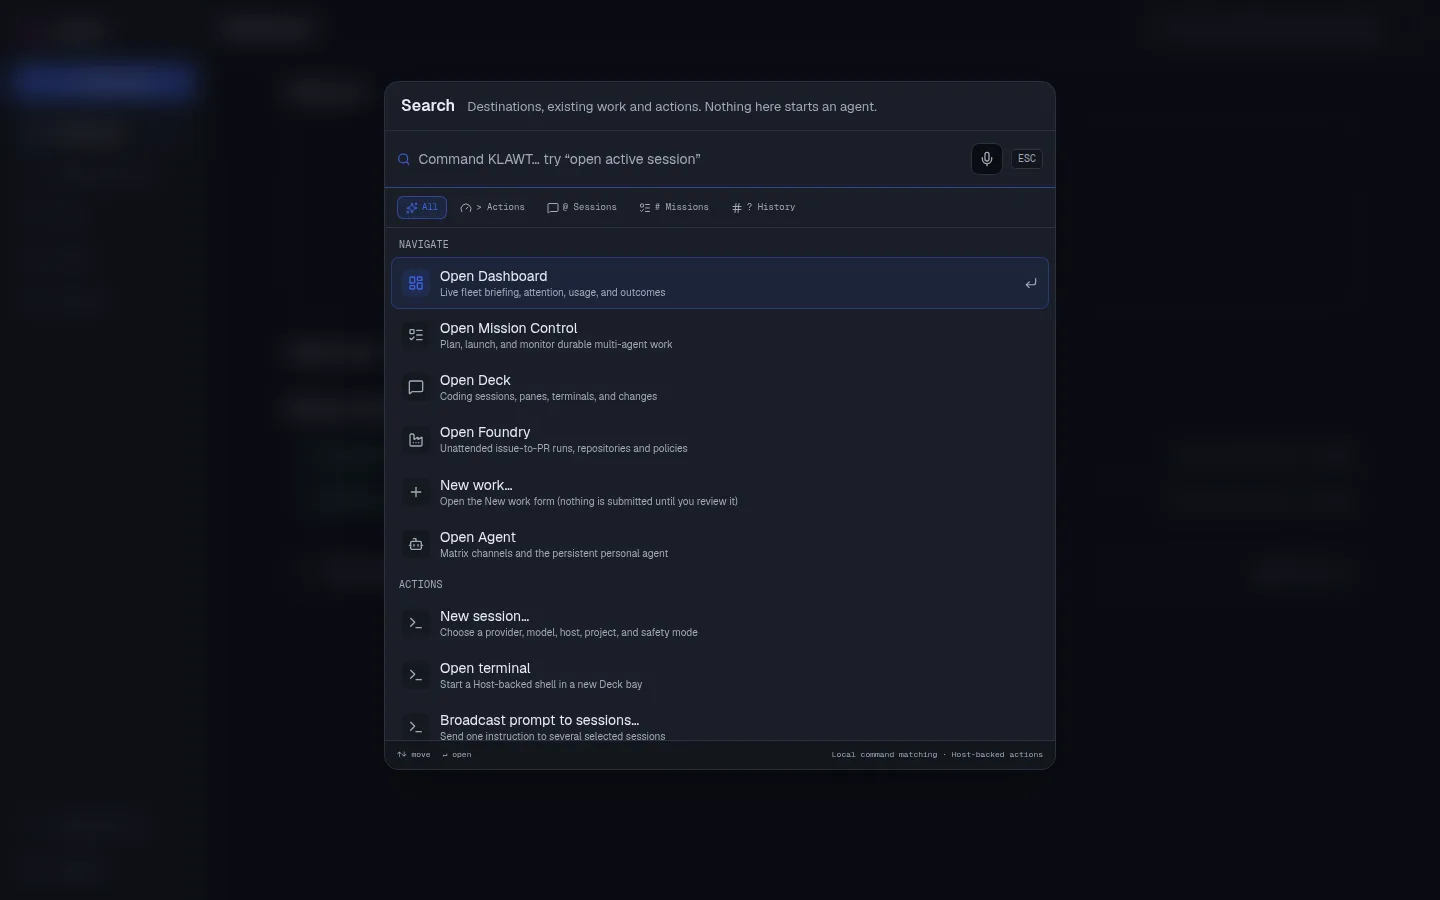The width and height of the screenshot is (1440, 900).
Task: Click the New session terminal icon
Action: pyautogui.click(x=416, y=623)
